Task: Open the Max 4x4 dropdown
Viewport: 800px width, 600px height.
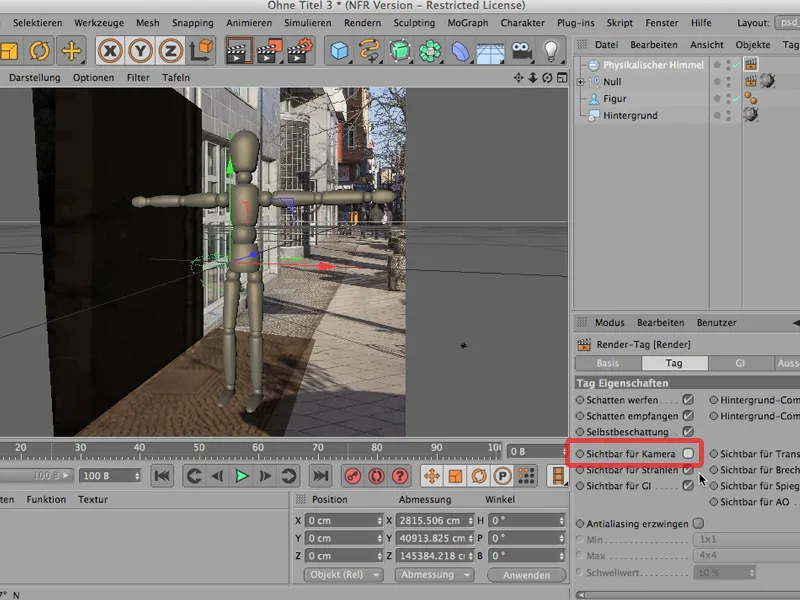Action: 746,555
